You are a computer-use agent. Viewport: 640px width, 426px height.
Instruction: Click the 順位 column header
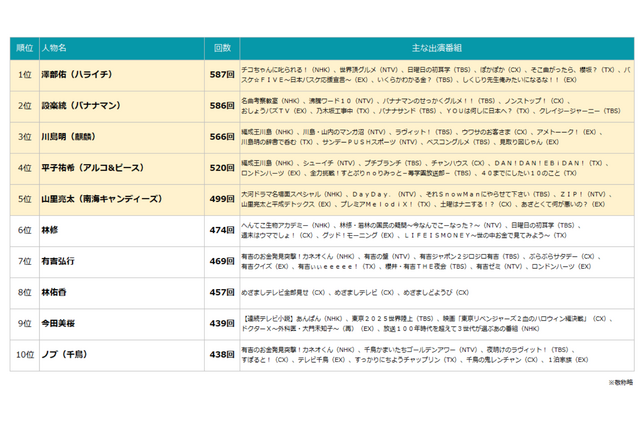point(25,48)
